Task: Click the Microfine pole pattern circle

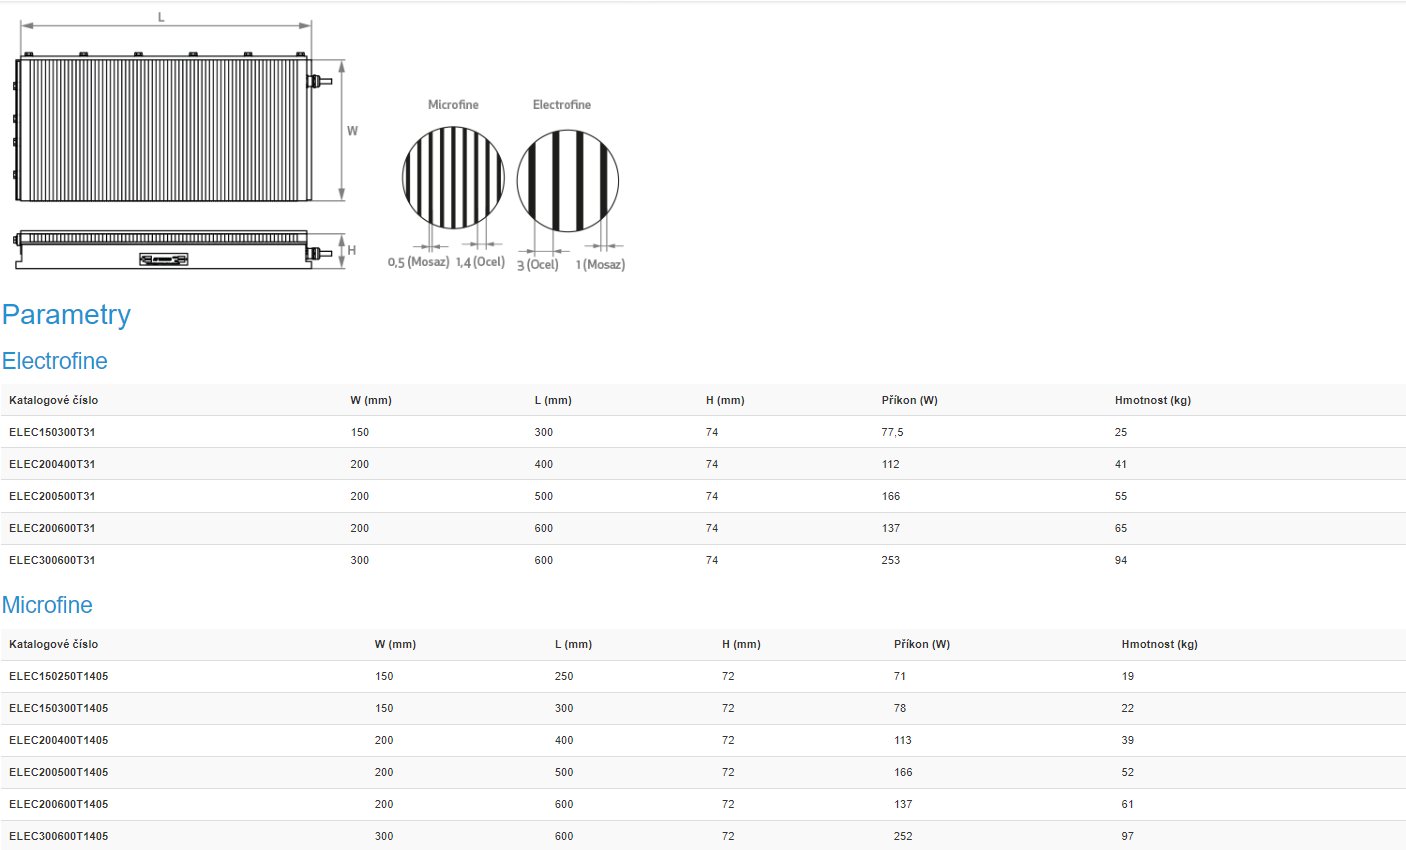Action: coord(453,178)
